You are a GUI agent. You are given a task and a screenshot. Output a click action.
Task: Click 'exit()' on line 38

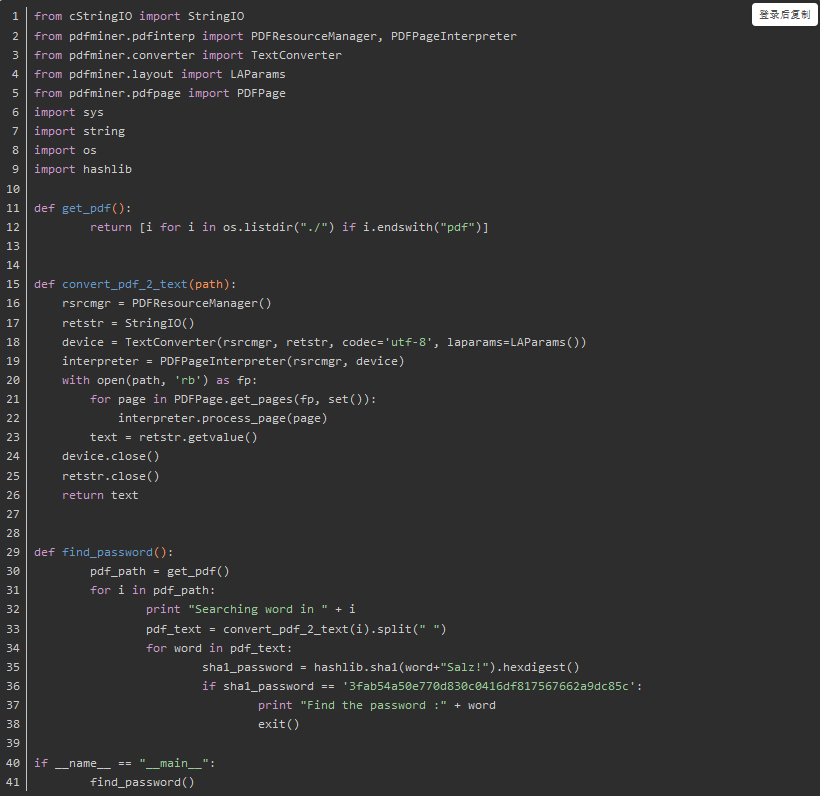point(278,724)
